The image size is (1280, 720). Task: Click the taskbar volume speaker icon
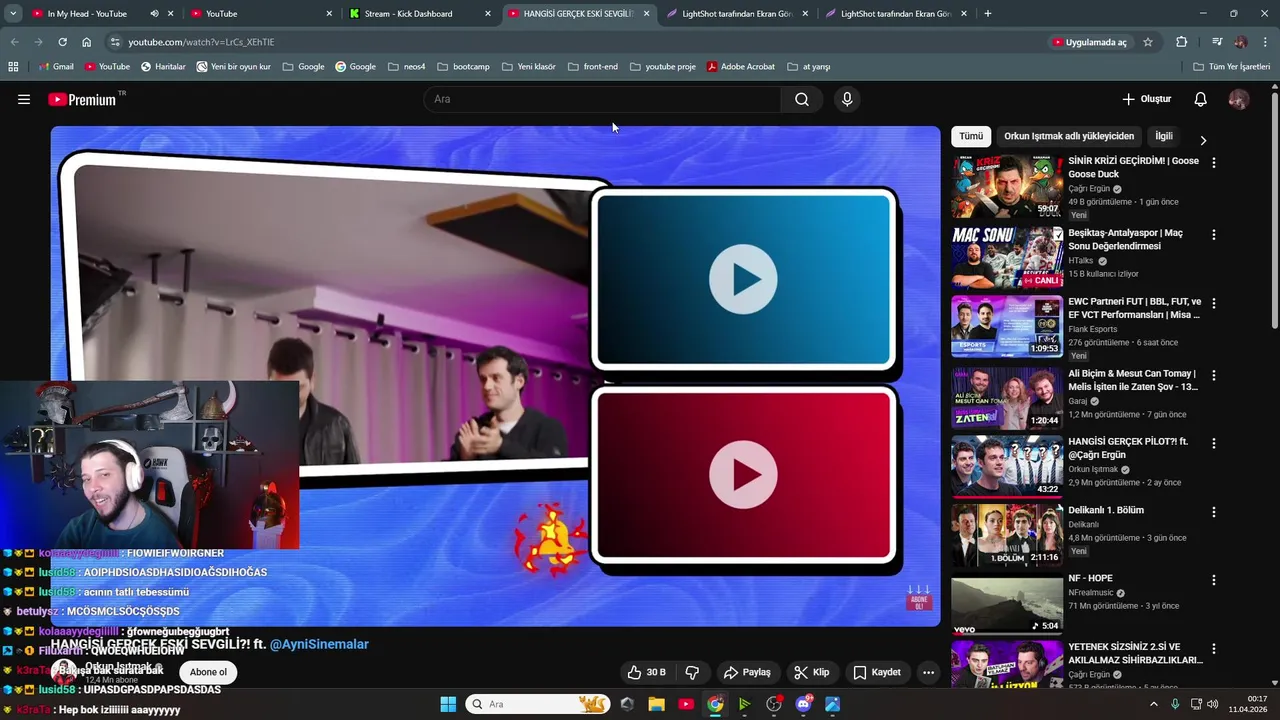pos(1215,704)
